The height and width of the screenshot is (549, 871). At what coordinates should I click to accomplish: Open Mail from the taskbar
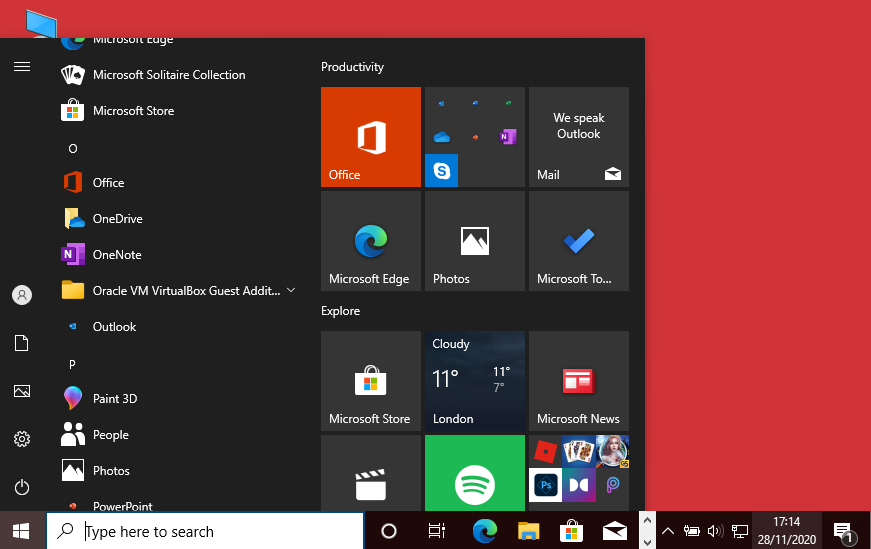point(615,531)
